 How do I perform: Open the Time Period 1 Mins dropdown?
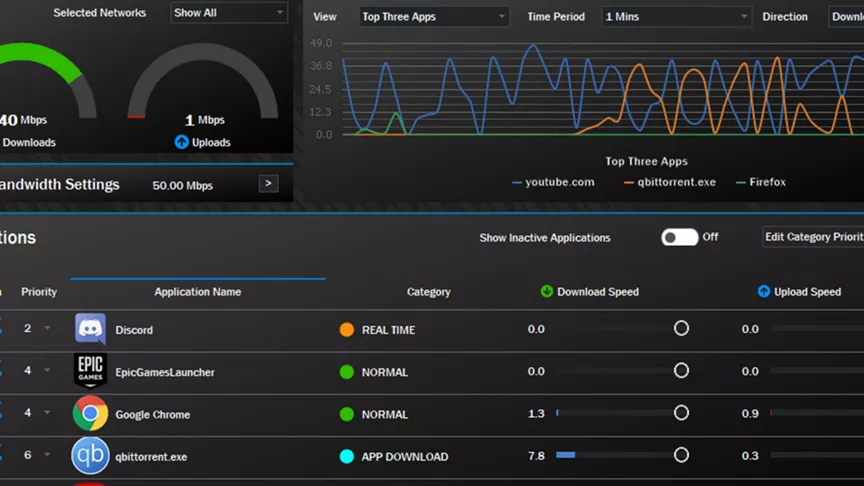[x=676, y=17]
